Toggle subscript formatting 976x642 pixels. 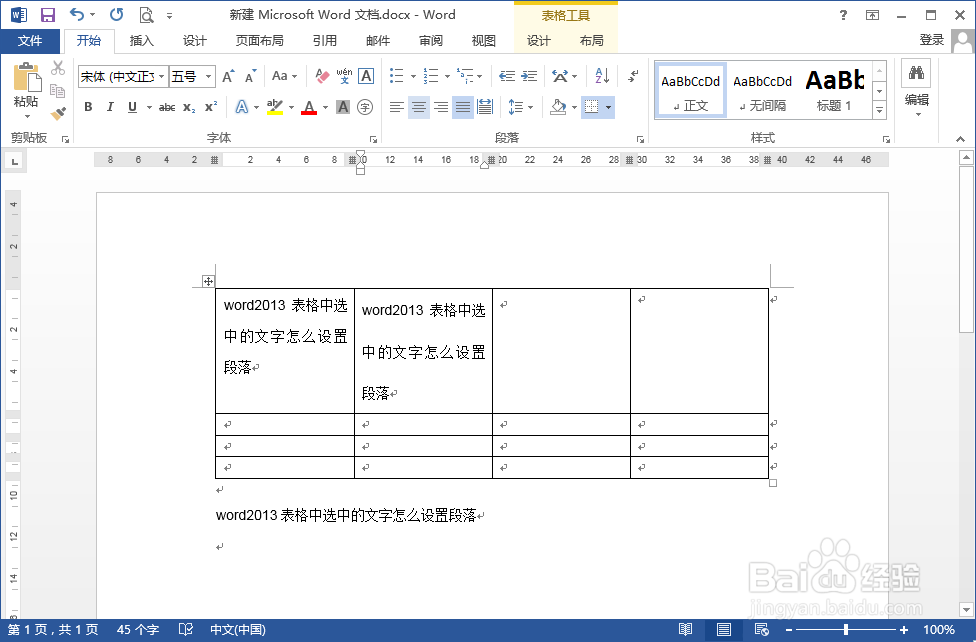(189, 107)
